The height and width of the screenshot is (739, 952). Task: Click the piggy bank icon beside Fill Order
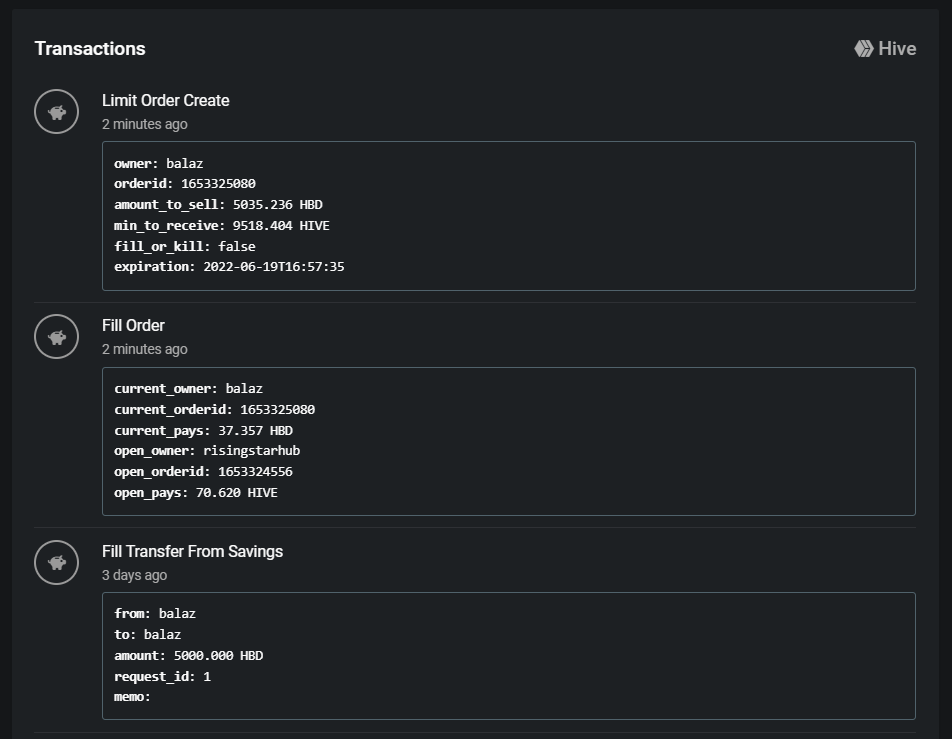(x=56, y=337)
